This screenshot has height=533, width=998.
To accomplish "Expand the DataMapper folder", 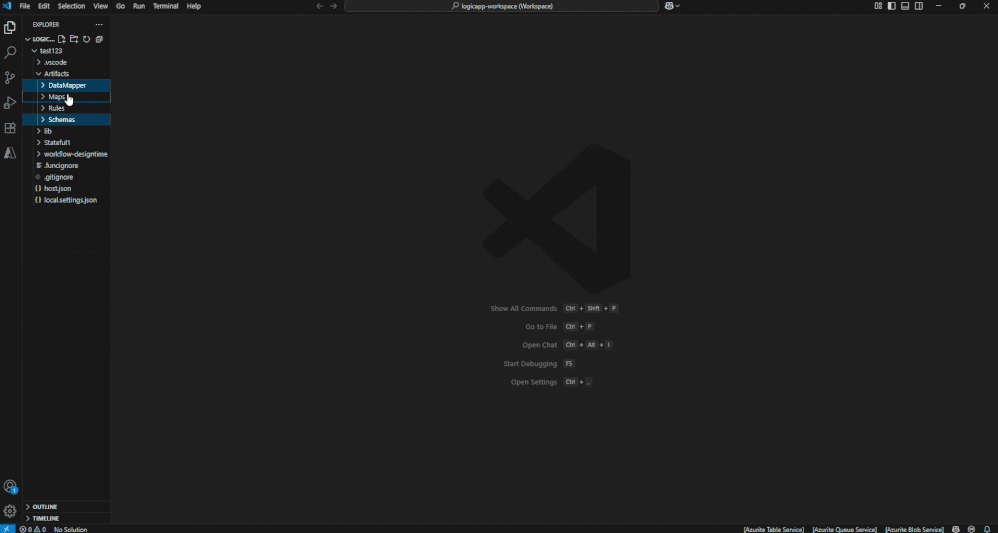I will click(66, 85).
